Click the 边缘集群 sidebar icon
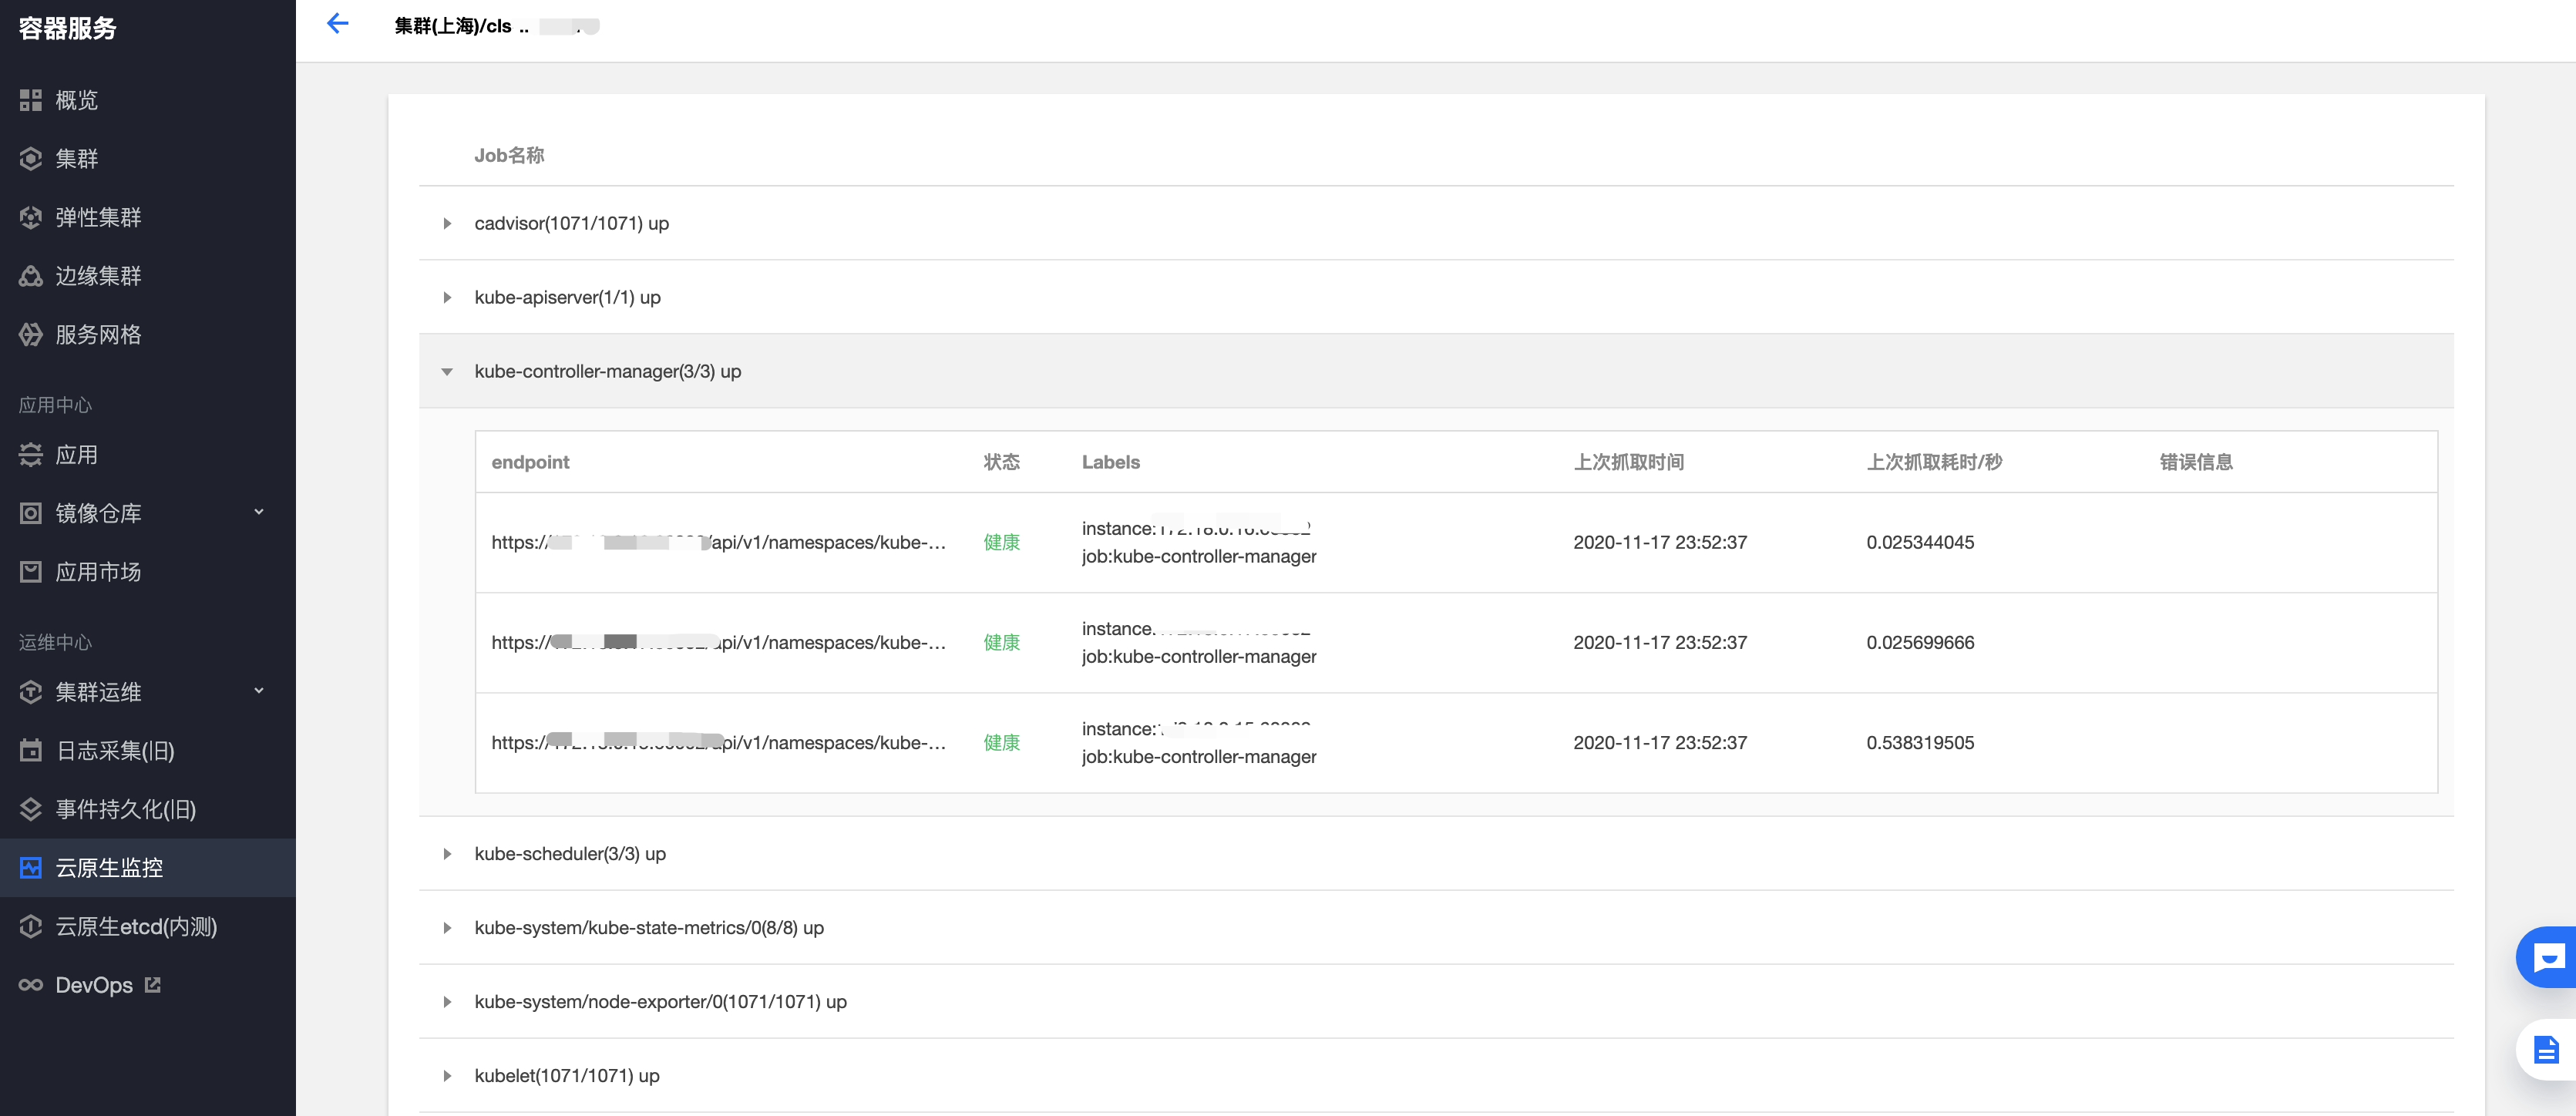The image size is (2576, 1116). pos(31,276)
